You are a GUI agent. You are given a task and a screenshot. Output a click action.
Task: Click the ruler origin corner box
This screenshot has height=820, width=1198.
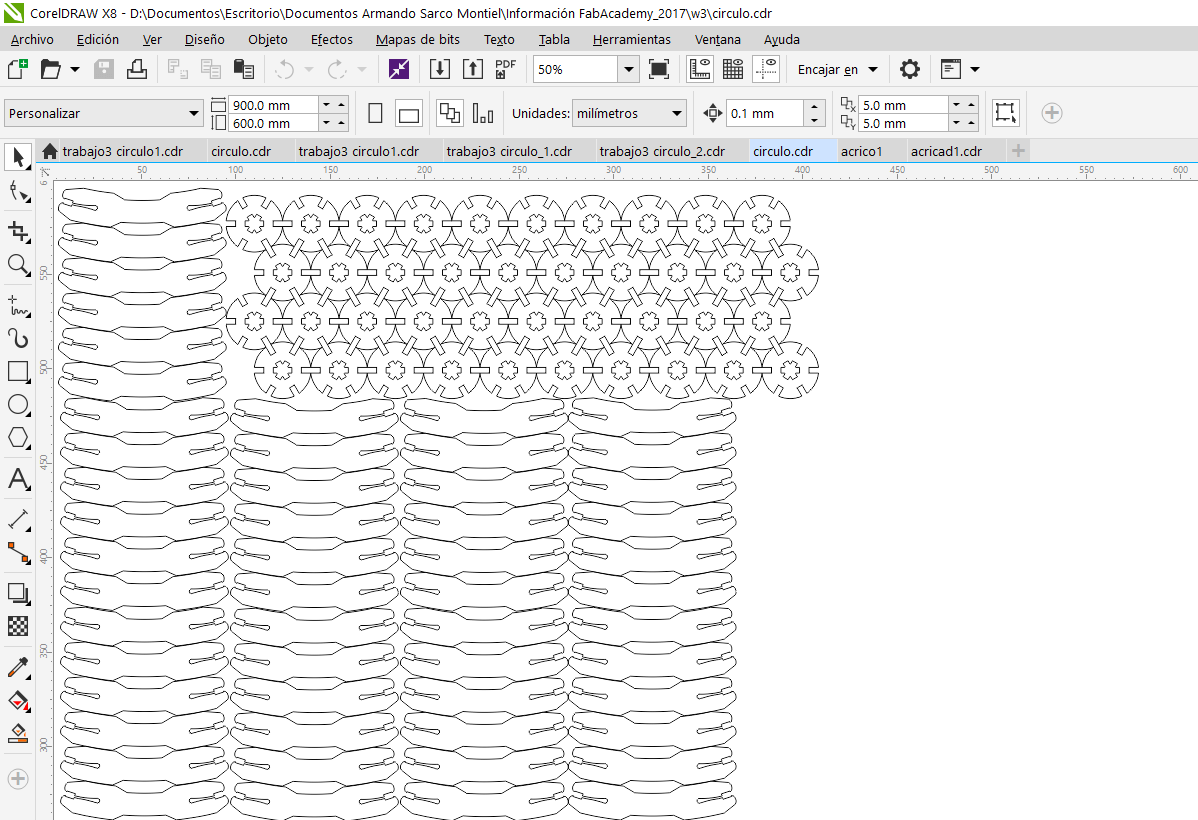(x=44, y=172)
